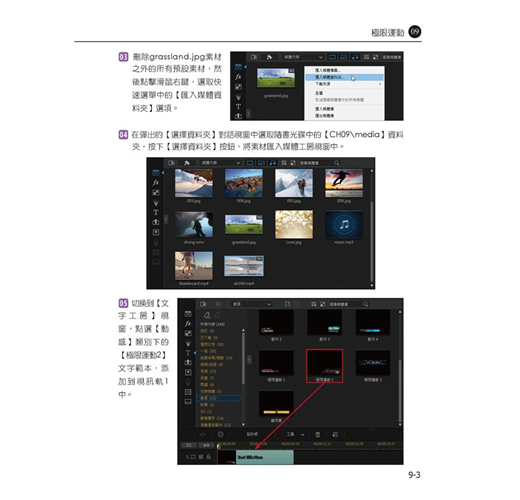The height and width of the screenshot is (500, 520).
Task: Open the music.mp3 audio note thumbnail
Action: point(344,224)
